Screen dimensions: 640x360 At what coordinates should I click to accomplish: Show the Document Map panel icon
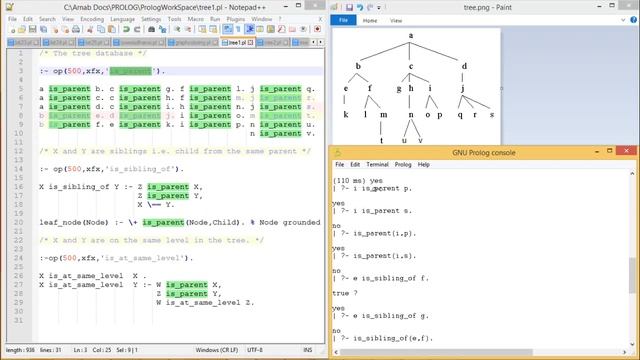pyautogui.click(x=271, y=29)
